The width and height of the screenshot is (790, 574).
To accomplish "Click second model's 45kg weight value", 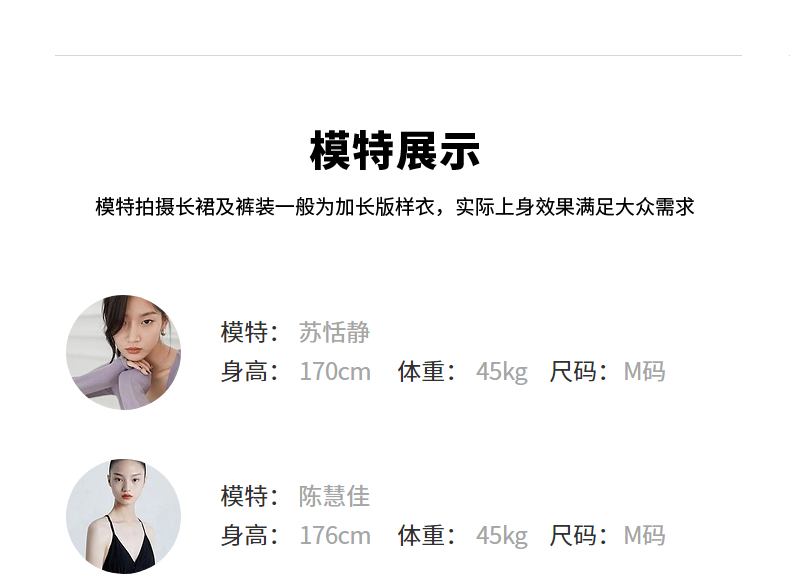I will (502, 536).
